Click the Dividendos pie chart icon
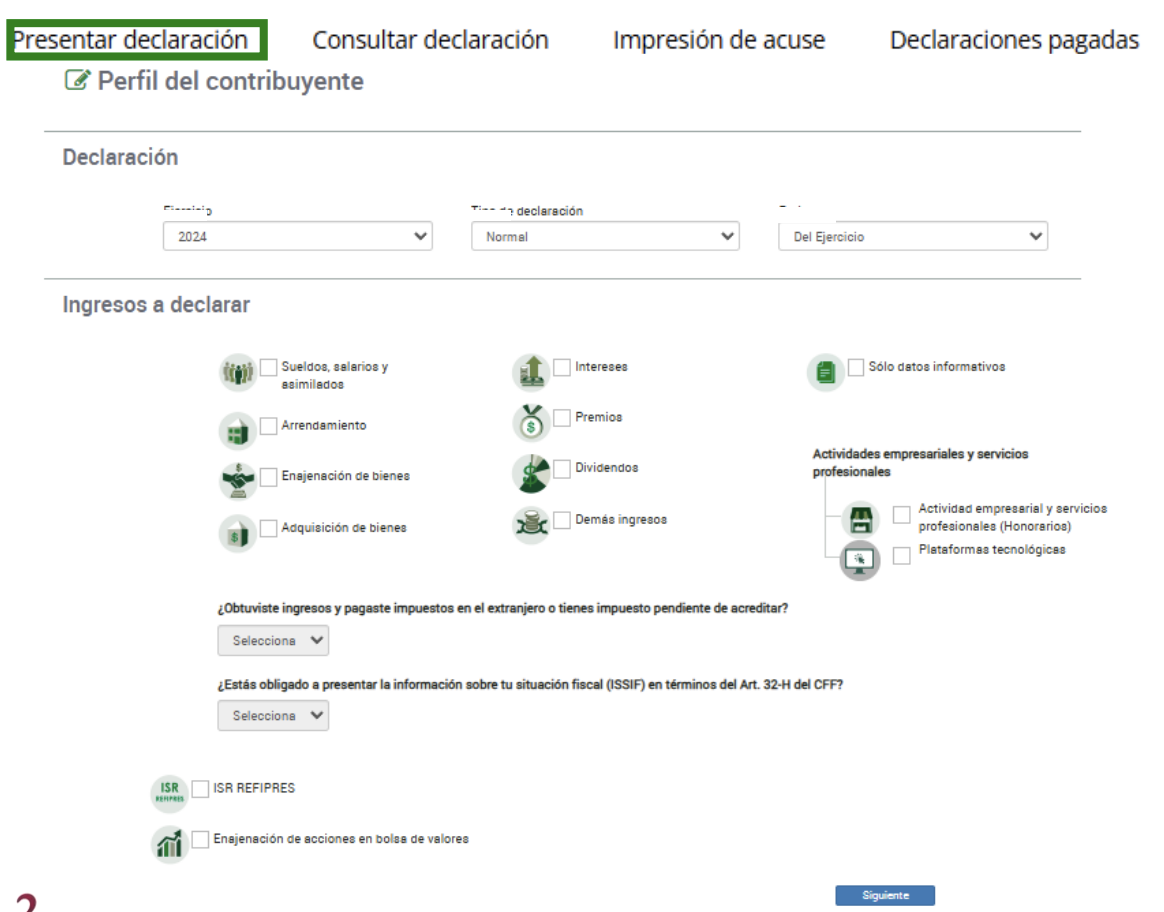The height and width of the screenshot is (912, 1164). [x=531, y=473]
